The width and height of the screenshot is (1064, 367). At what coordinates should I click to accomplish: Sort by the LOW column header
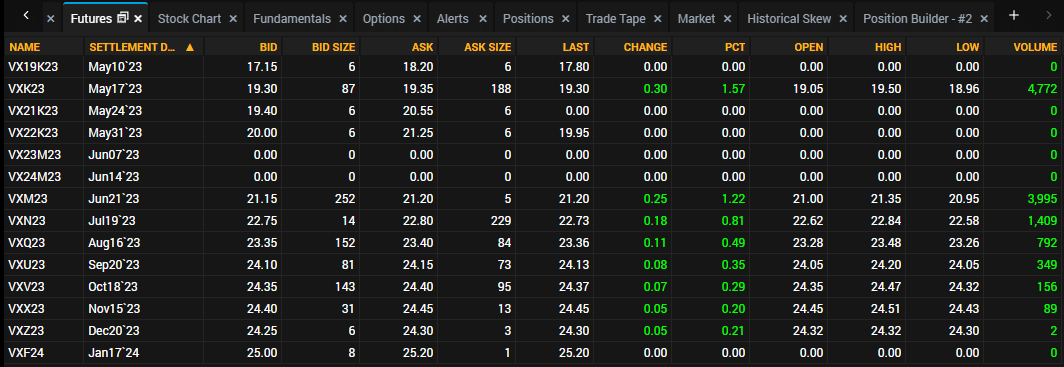coord(968,47)
